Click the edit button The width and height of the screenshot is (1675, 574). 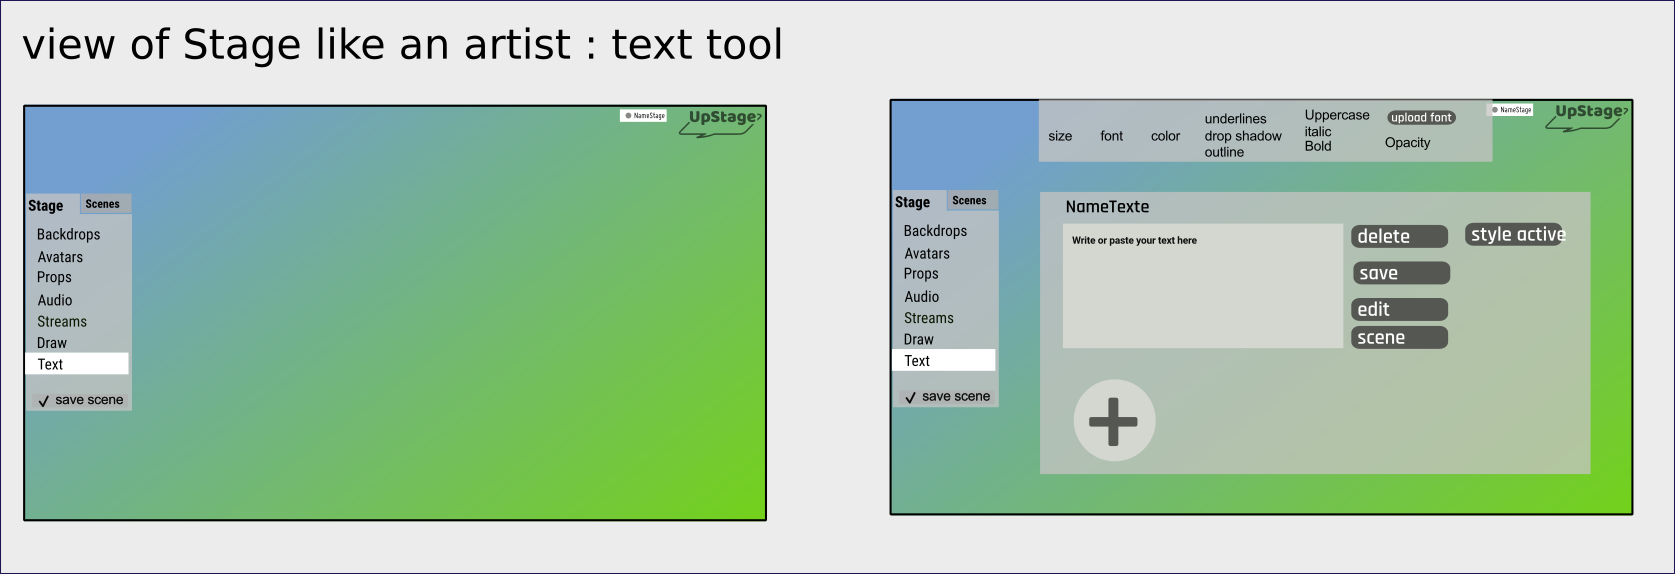(x=1400, y=309)
